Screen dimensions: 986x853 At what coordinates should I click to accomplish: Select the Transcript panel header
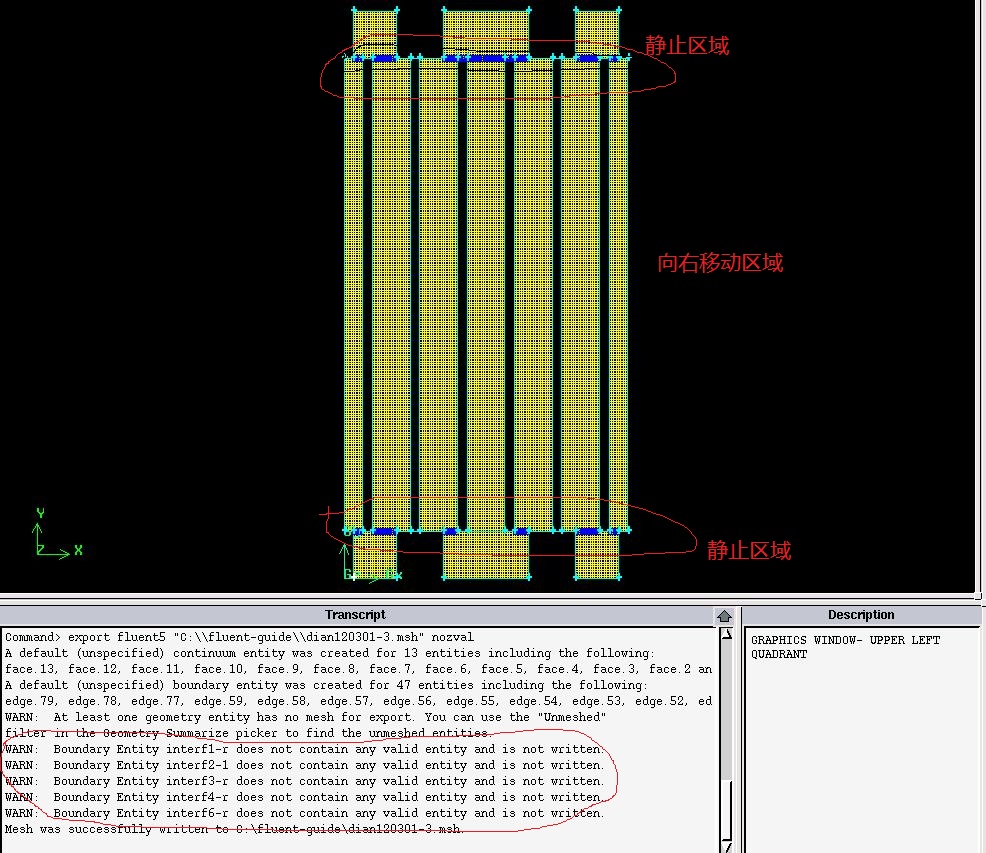[355, 615]
